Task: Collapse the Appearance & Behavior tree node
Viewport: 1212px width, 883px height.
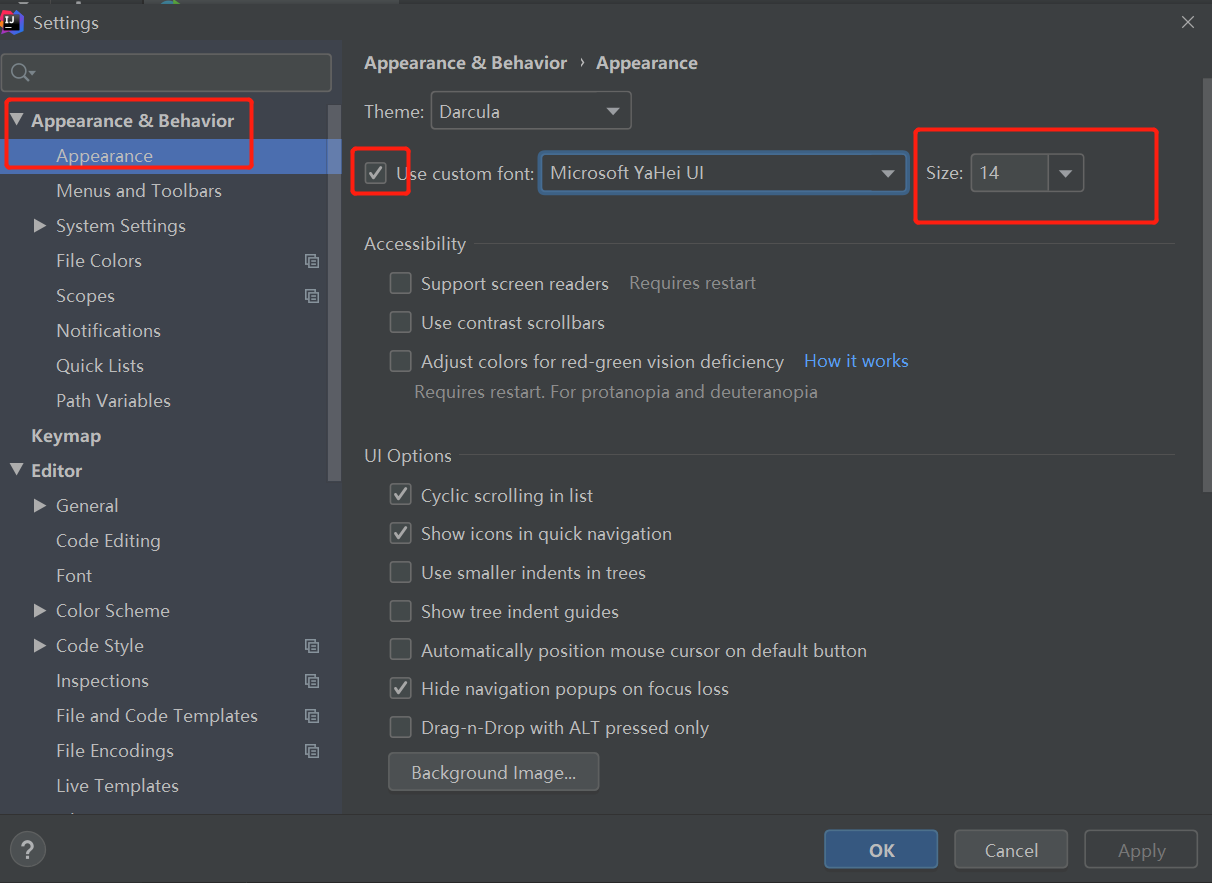Action: [x=16, y=120]
